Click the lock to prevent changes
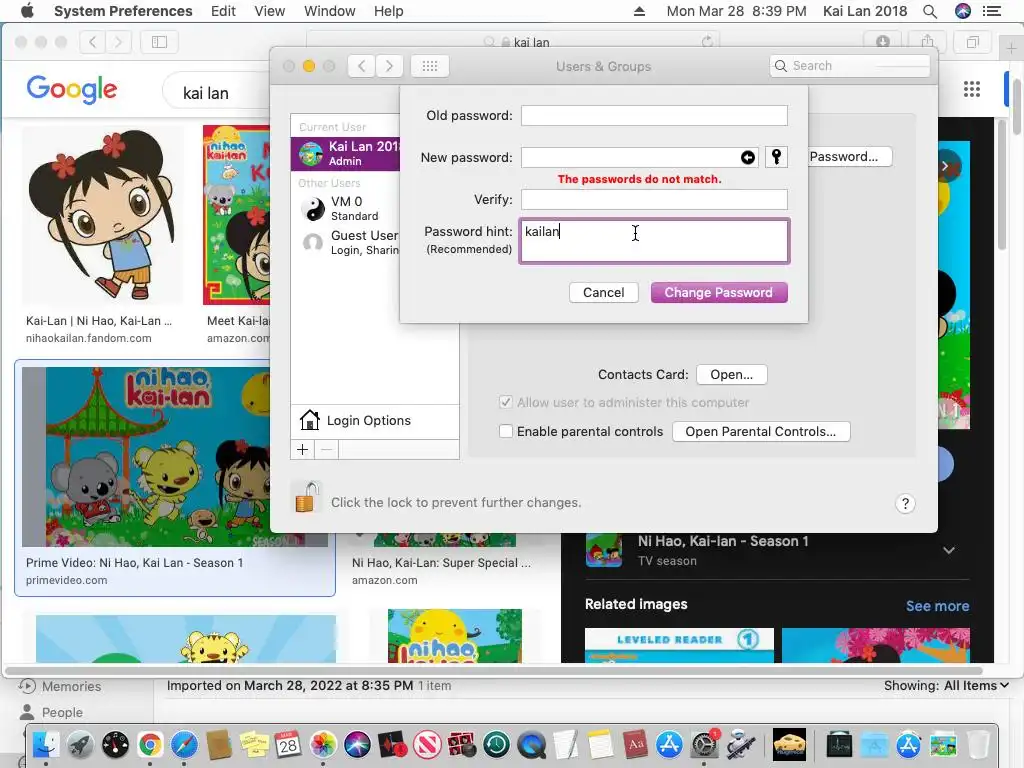1024x768 pixels. (x=306, y=498)
